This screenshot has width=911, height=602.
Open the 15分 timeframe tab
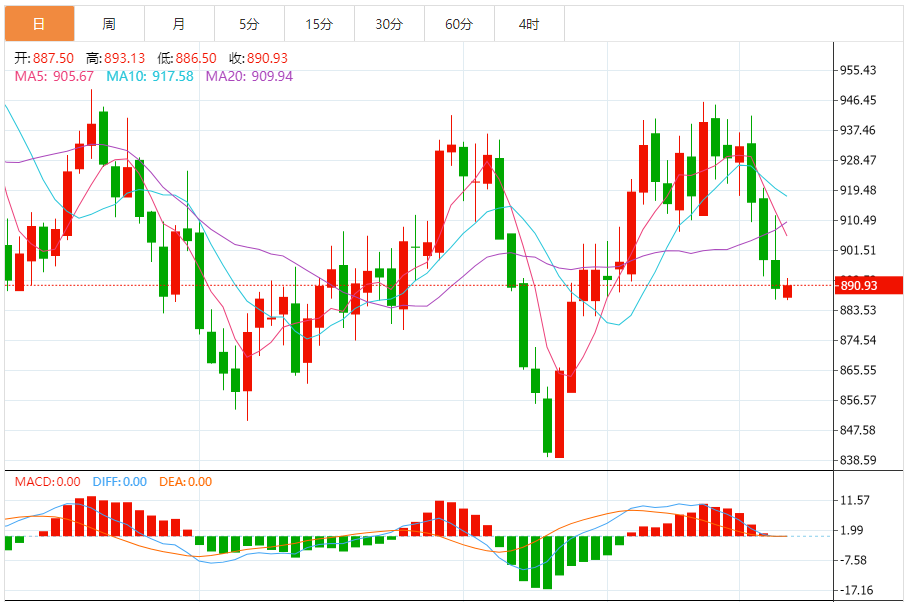point(319,24)
